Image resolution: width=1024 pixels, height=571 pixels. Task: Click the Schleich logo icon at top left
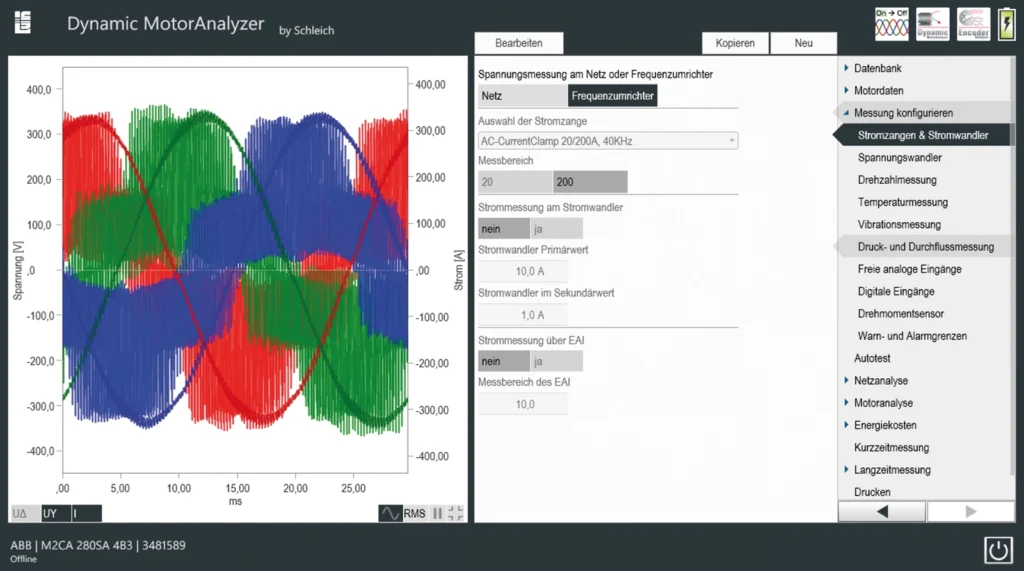click(22, 22)
